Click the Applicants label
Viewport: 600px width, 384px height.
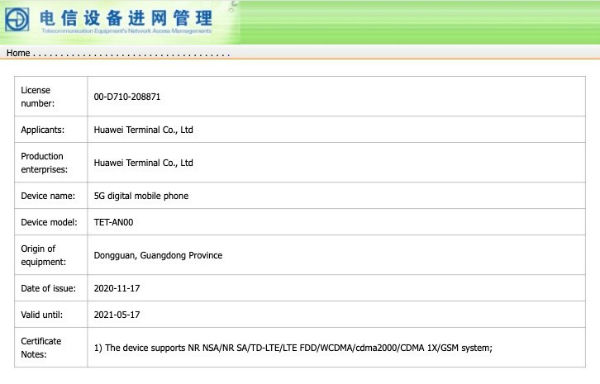[42, 130]
